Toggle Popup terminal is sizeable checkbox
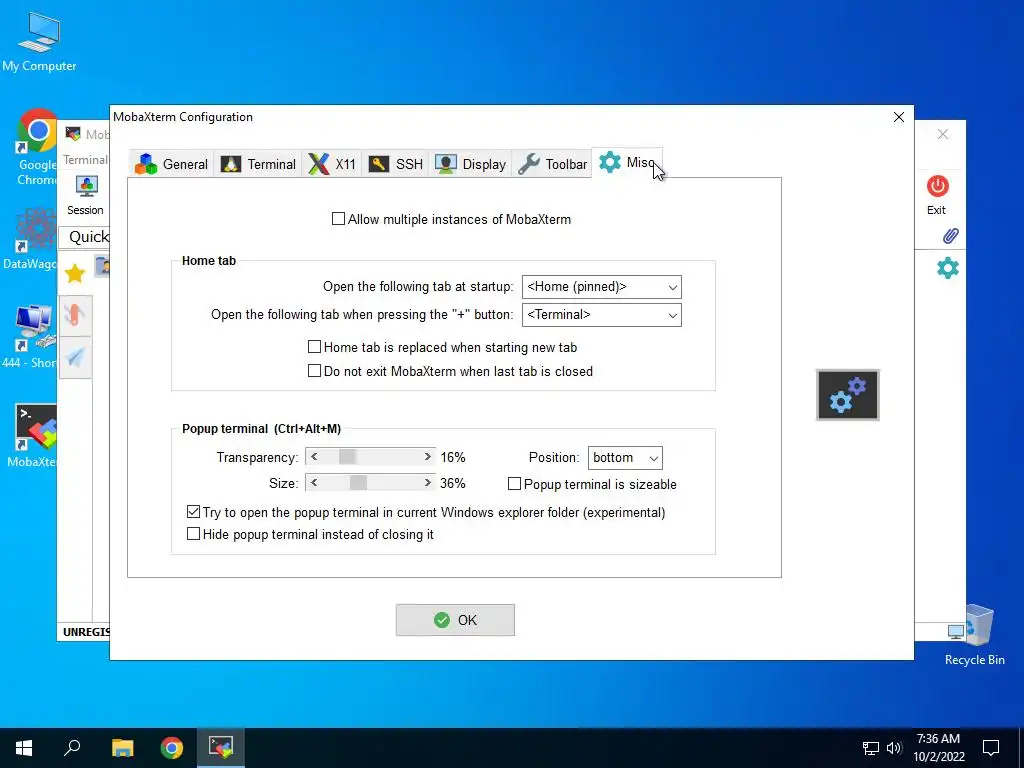Screen dimensions: 1024x768 click(514, 484)
